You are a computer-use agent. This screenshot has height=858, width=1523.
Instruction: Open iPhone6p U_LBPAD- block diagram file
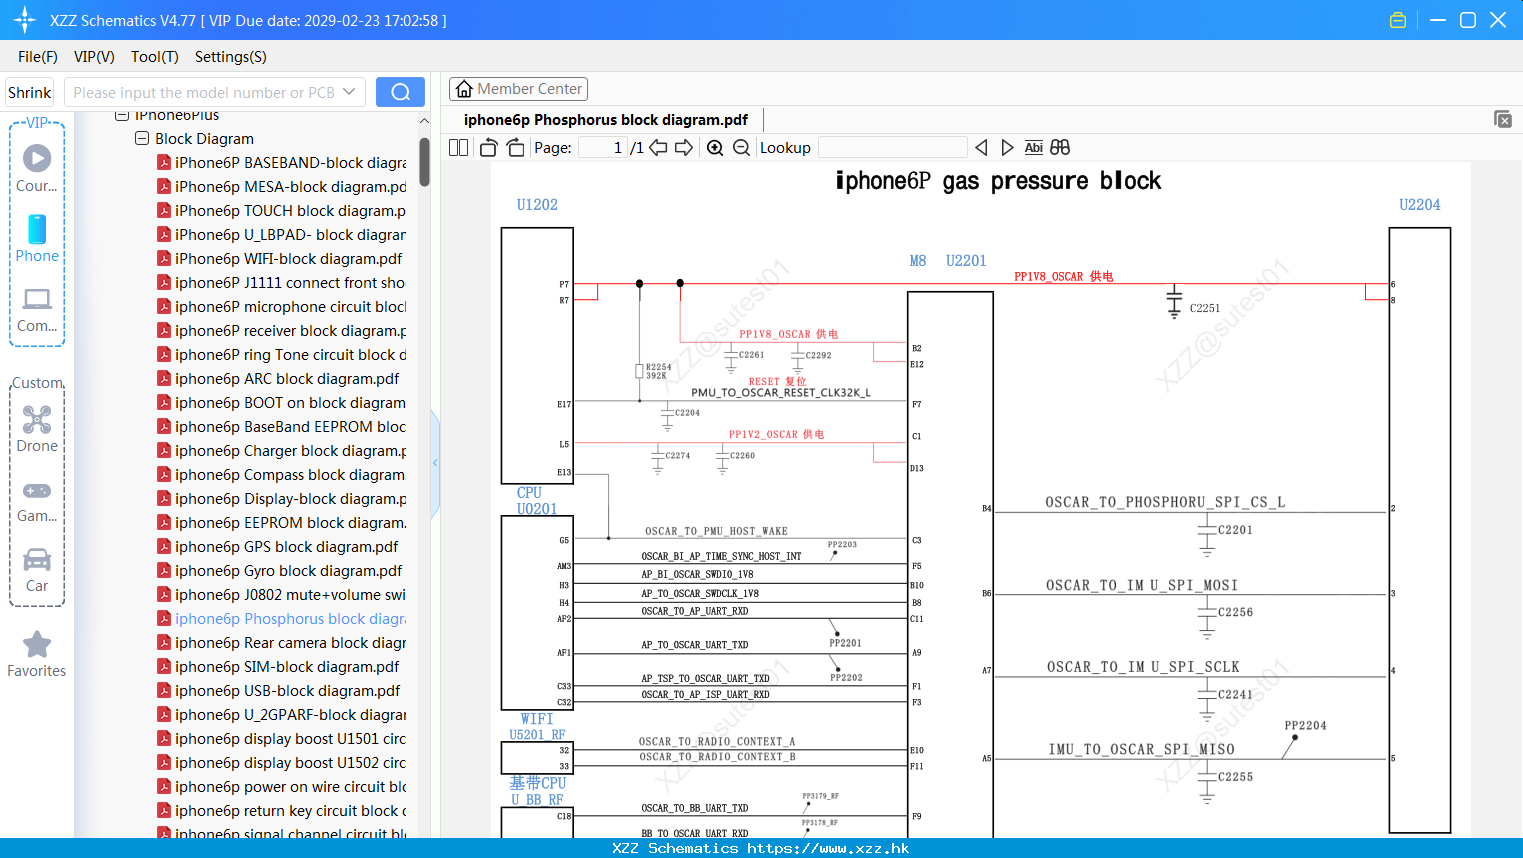click(x=282, y=235)
